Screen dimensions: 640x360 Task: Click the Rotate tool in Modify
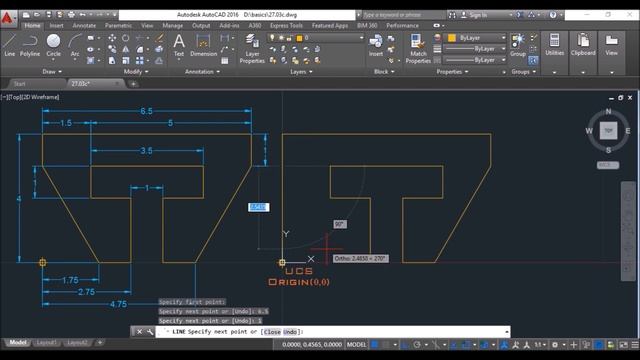point(126,38)
